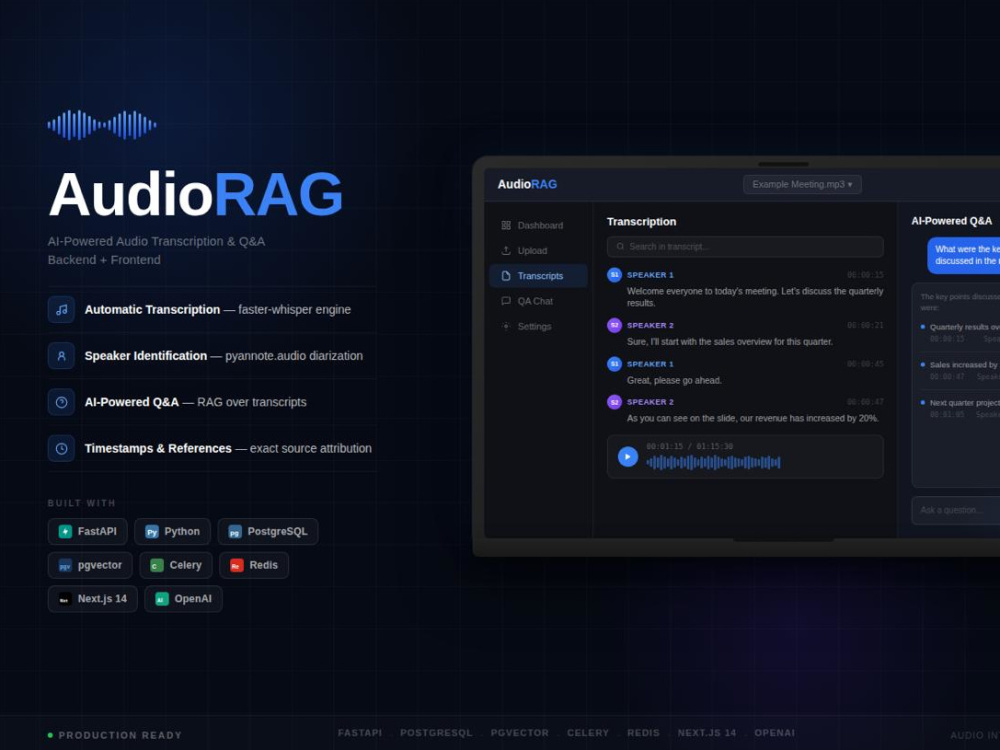
Task: Click the search magnifier icon in transcript box
Action: [x=620, y=247]
